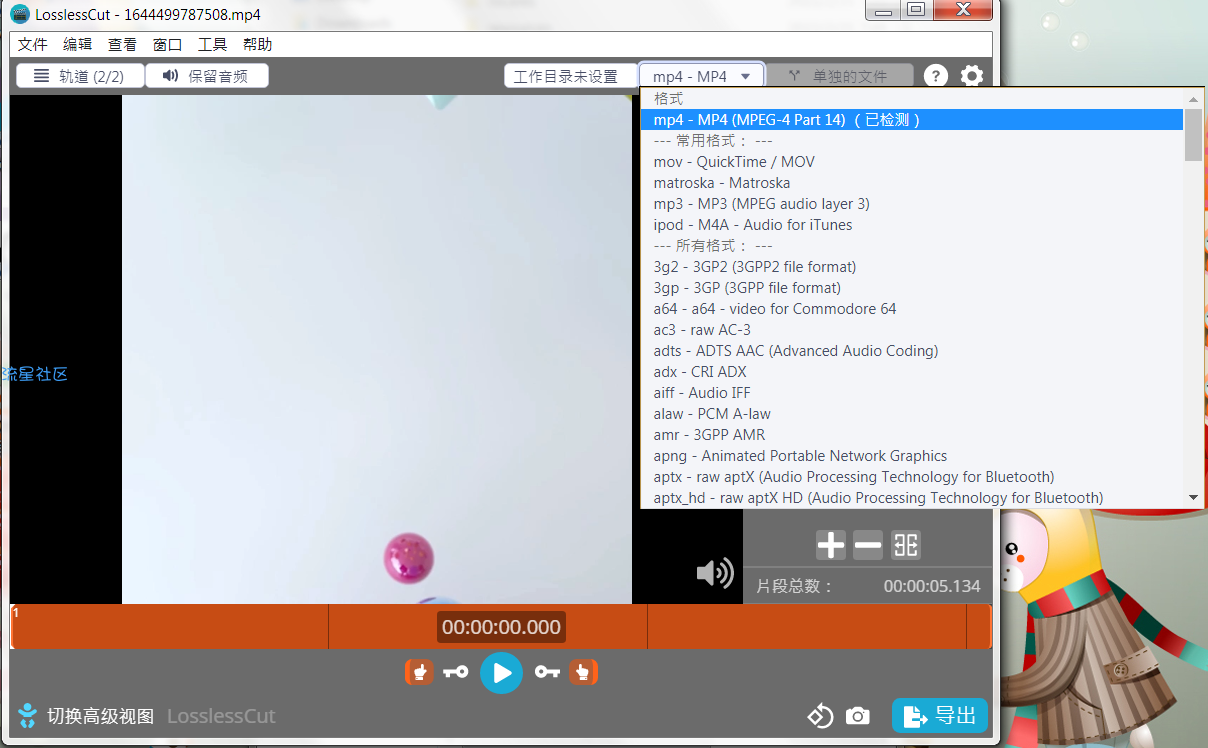Open the 窗口 menu
The image size is (1208, 748).
coord(168,44)
